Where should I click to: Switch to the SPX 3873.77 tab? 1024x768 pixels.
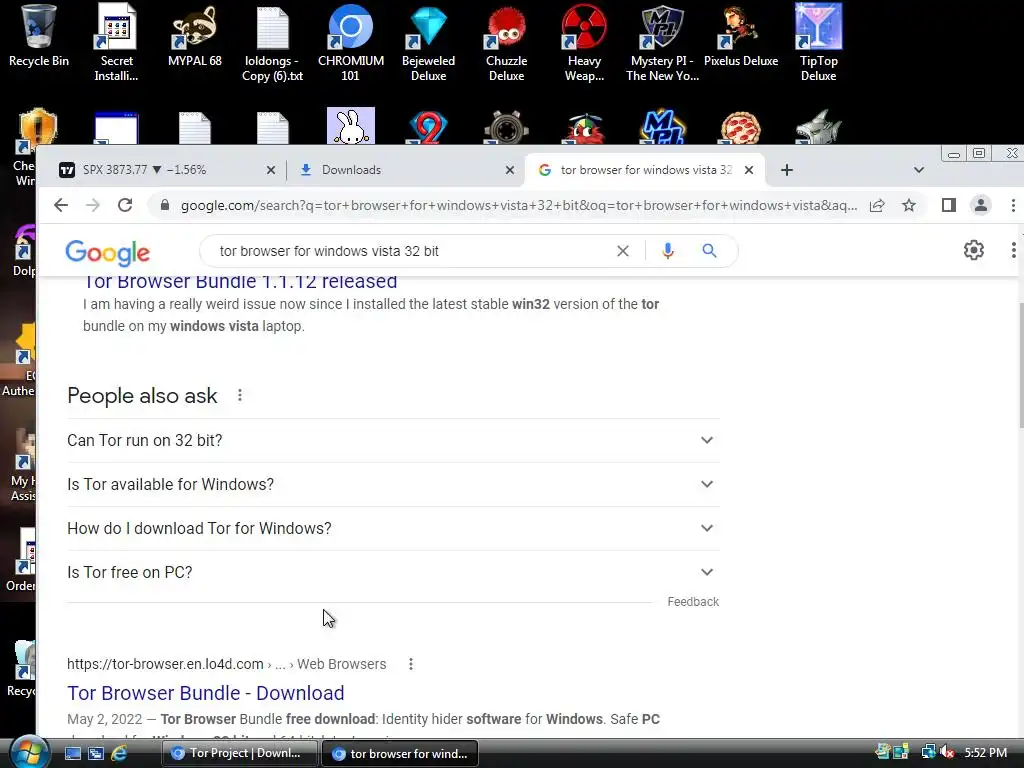(160, 170)
